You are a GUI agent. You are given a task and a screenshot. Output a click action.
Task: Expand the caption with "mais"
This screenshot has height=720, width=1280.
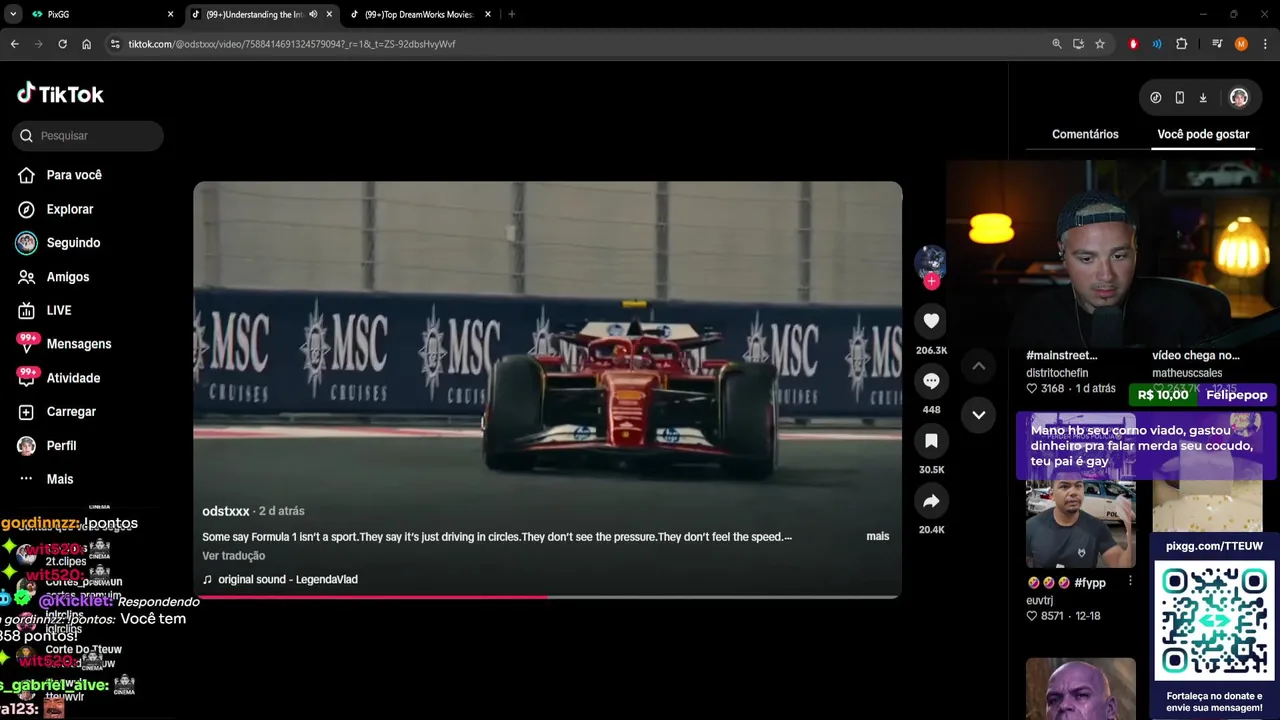point(877,537)
